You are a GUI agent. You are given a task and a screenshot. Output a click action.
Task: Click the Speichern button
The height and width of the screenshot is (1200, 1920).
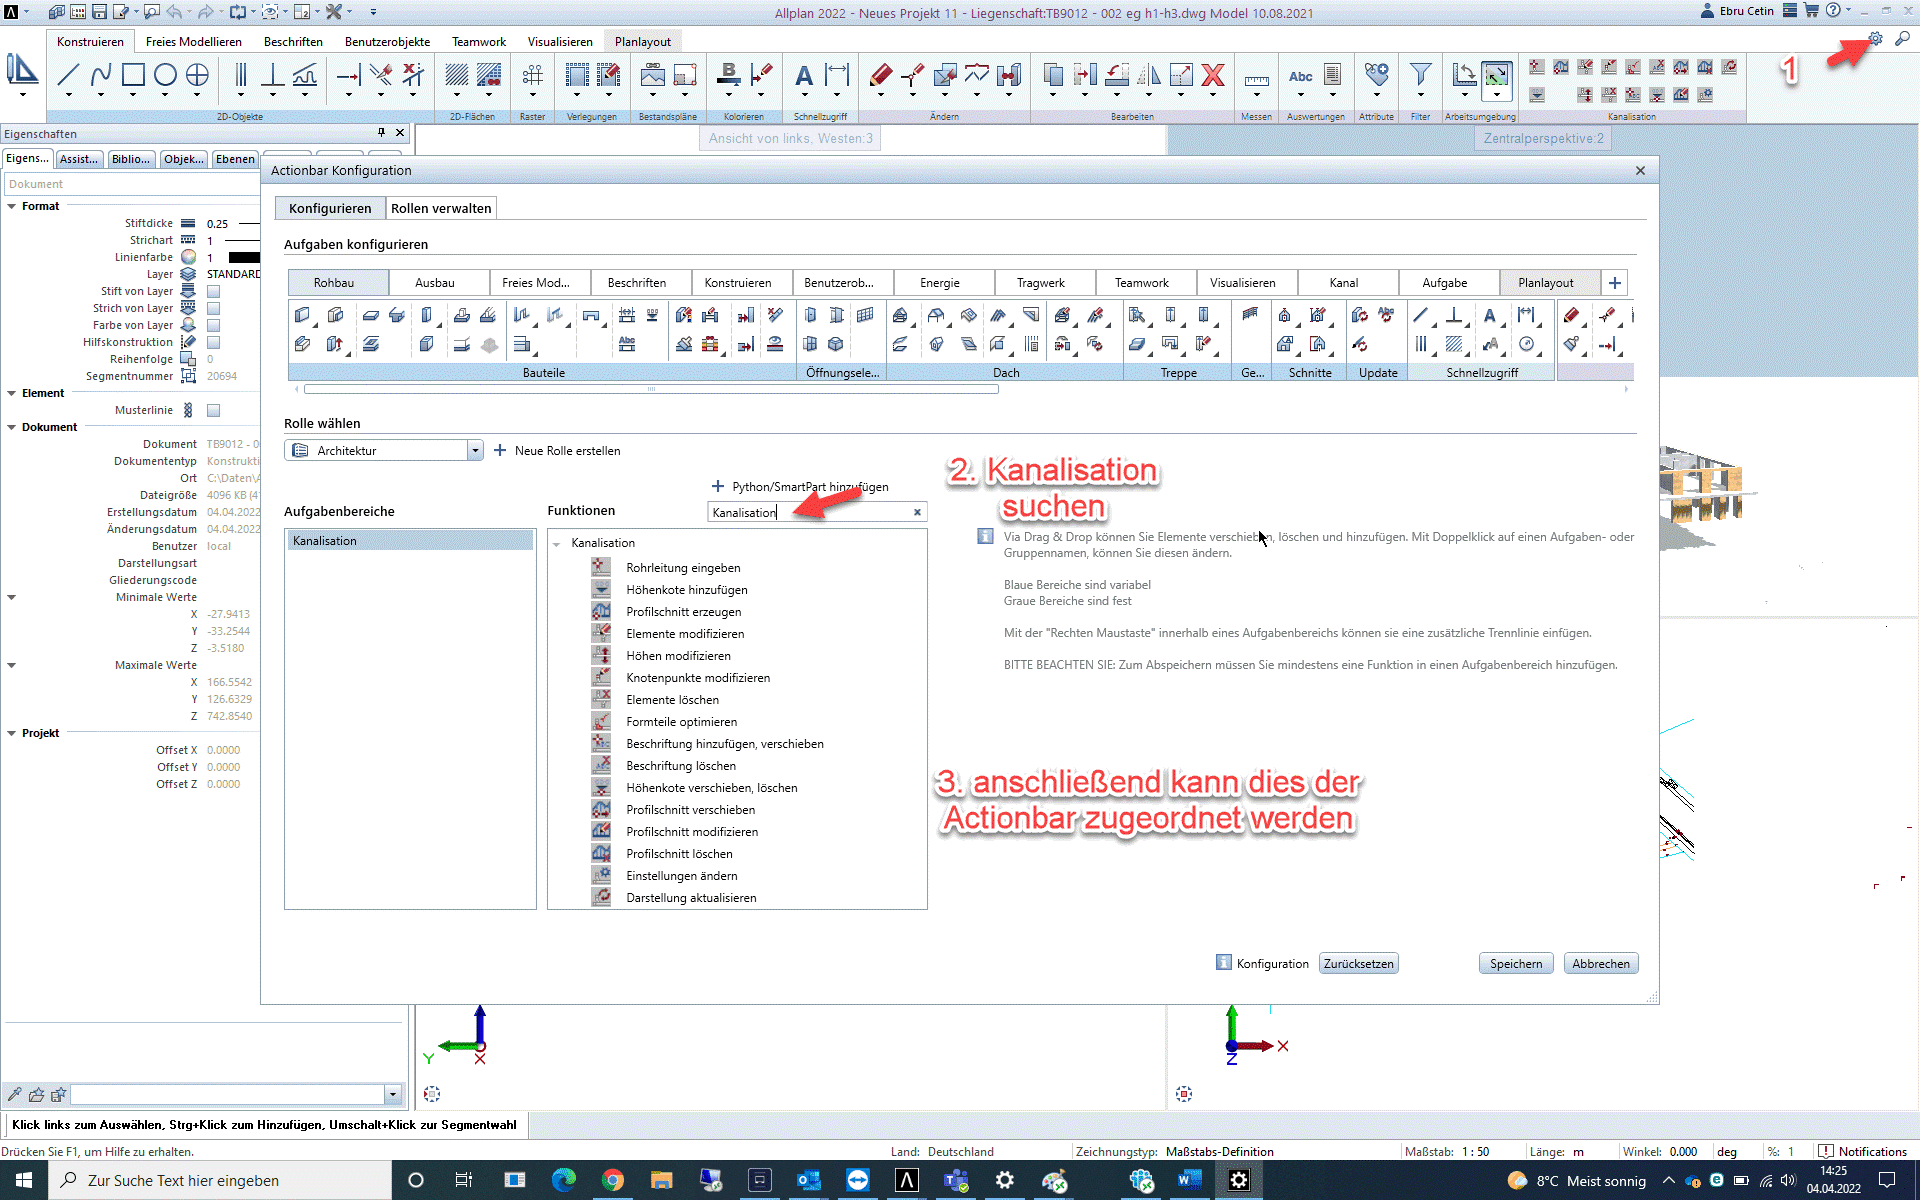1515,964
